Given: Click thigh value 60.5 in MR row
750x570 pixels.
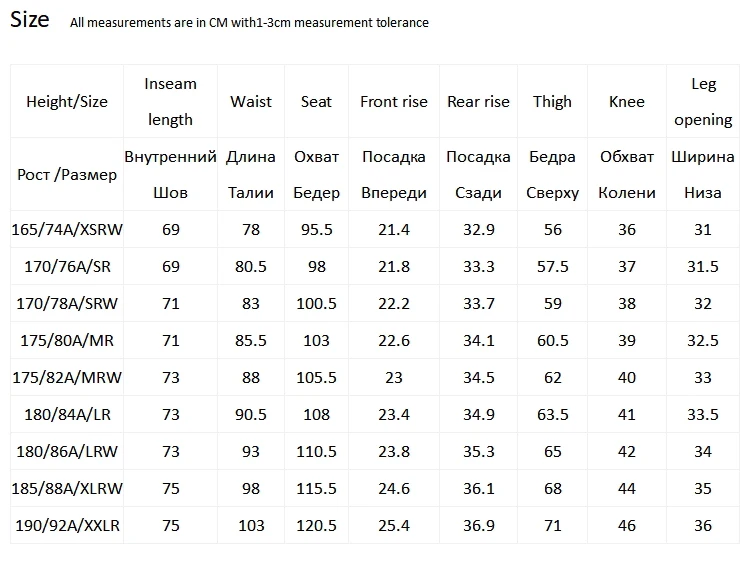Looking at the screenshot, I should point(552,340).
